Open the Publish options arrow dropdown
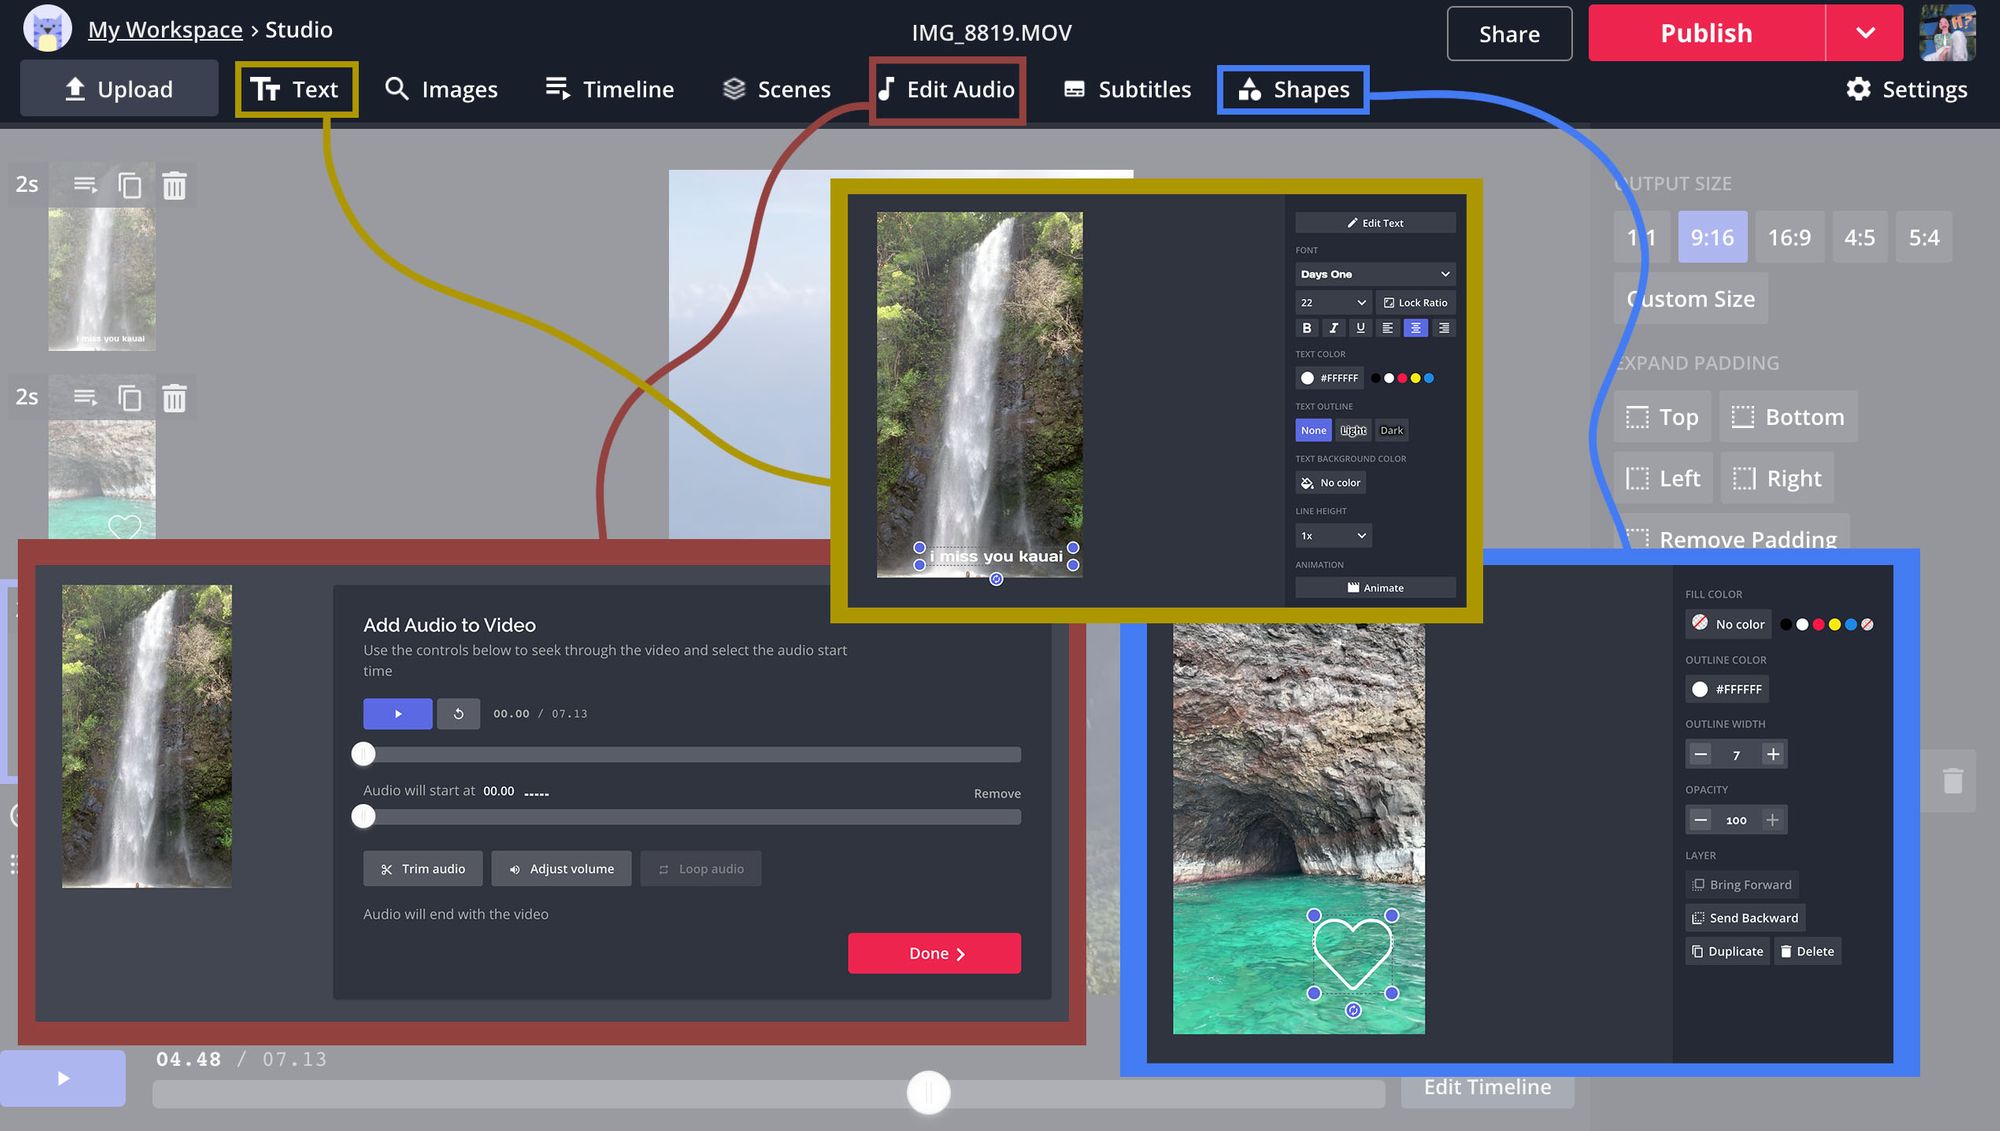The image size is (2000, 1131). (x=1864, y=33)
